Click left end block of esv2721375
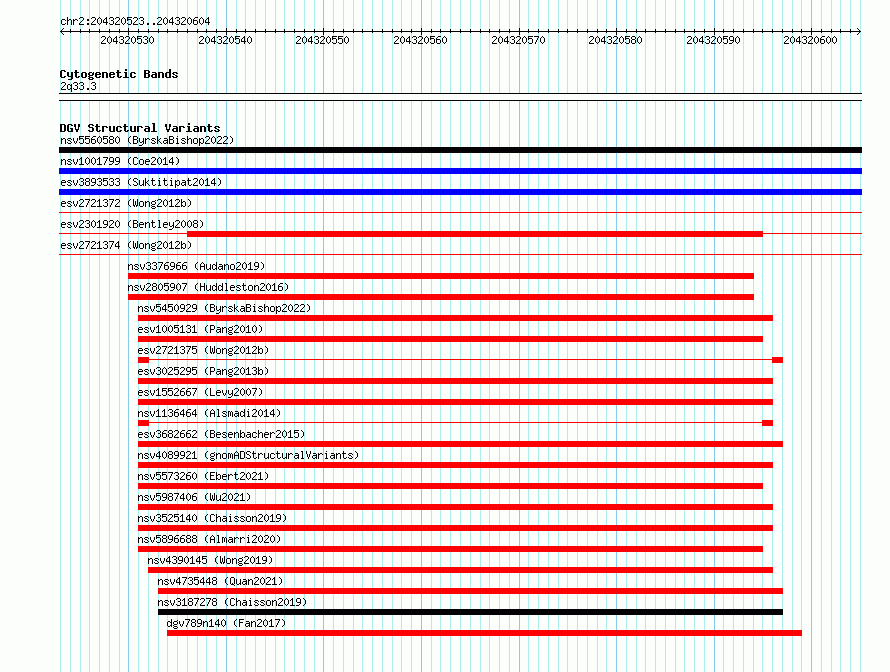The height and width of the screenshot is (672, 890). [143, 360]
